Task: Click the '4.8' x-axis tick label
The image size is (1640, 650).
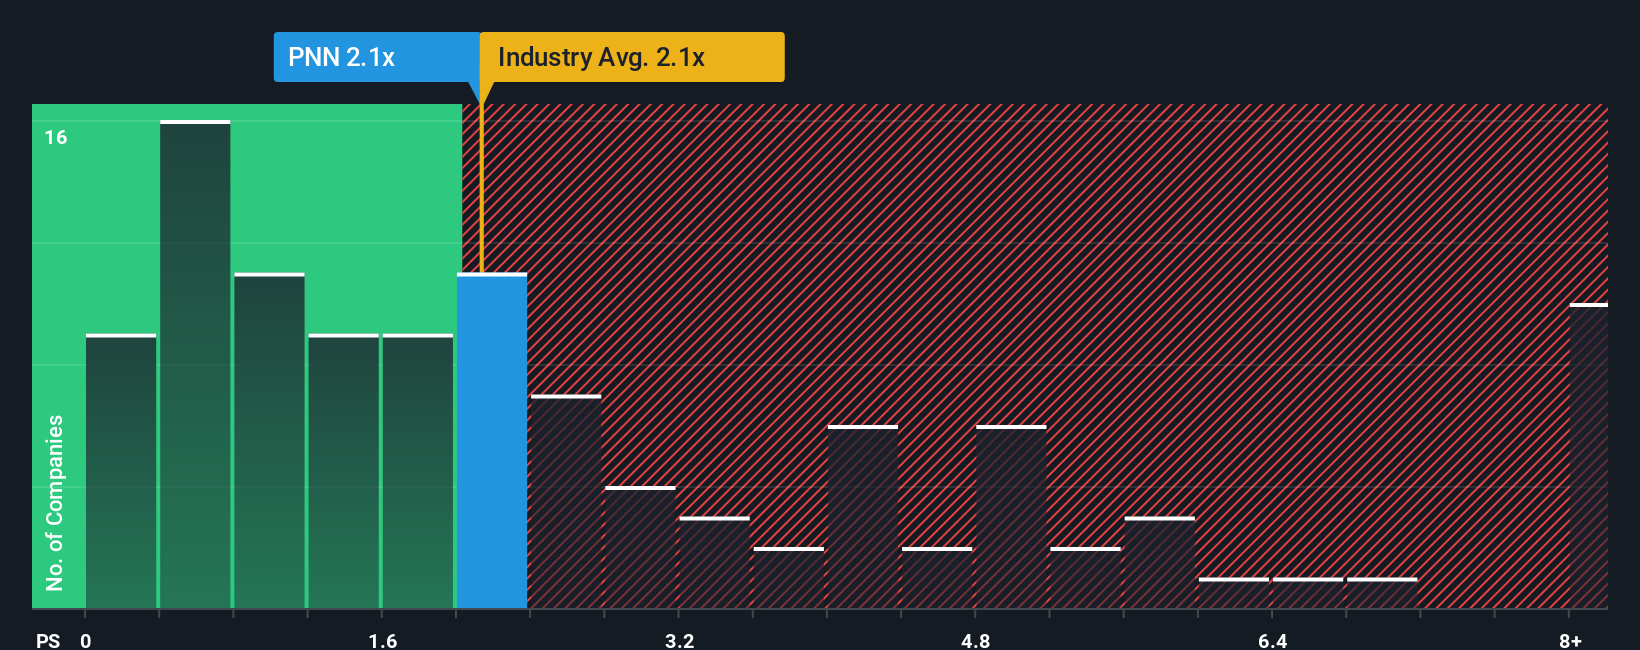Action: [x=976, y=641]
